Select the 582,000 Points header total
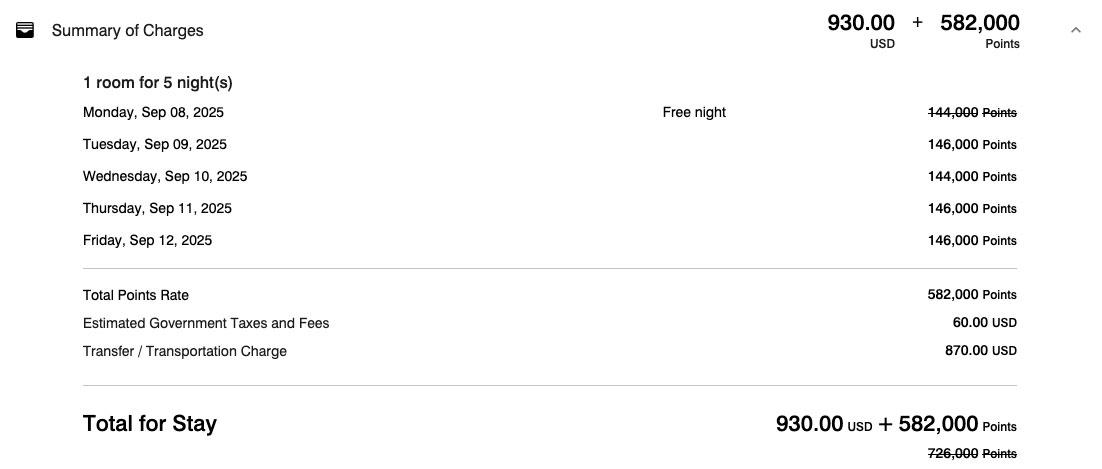1102x469 pixels. pyautogui.click(x=980, y=31)
